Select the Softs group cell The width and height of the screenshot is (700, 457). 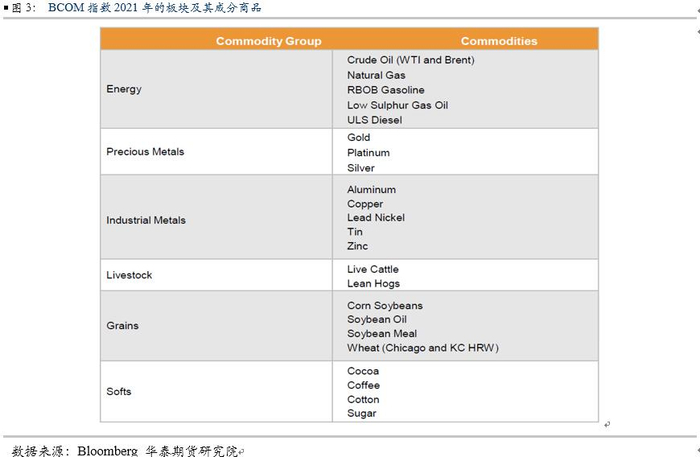click(119, 391)
